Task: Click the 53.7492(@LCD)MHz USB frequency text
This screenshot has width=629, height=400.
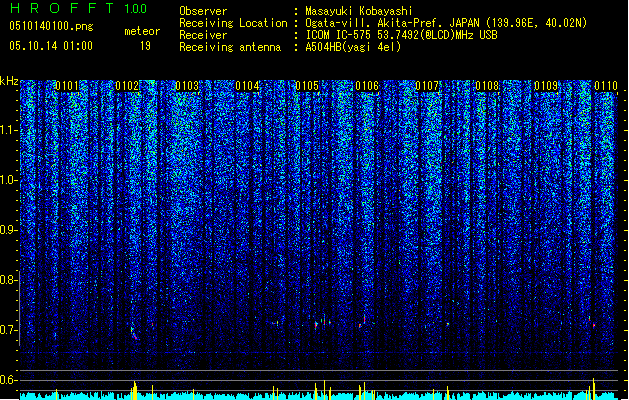Action: 439,35
